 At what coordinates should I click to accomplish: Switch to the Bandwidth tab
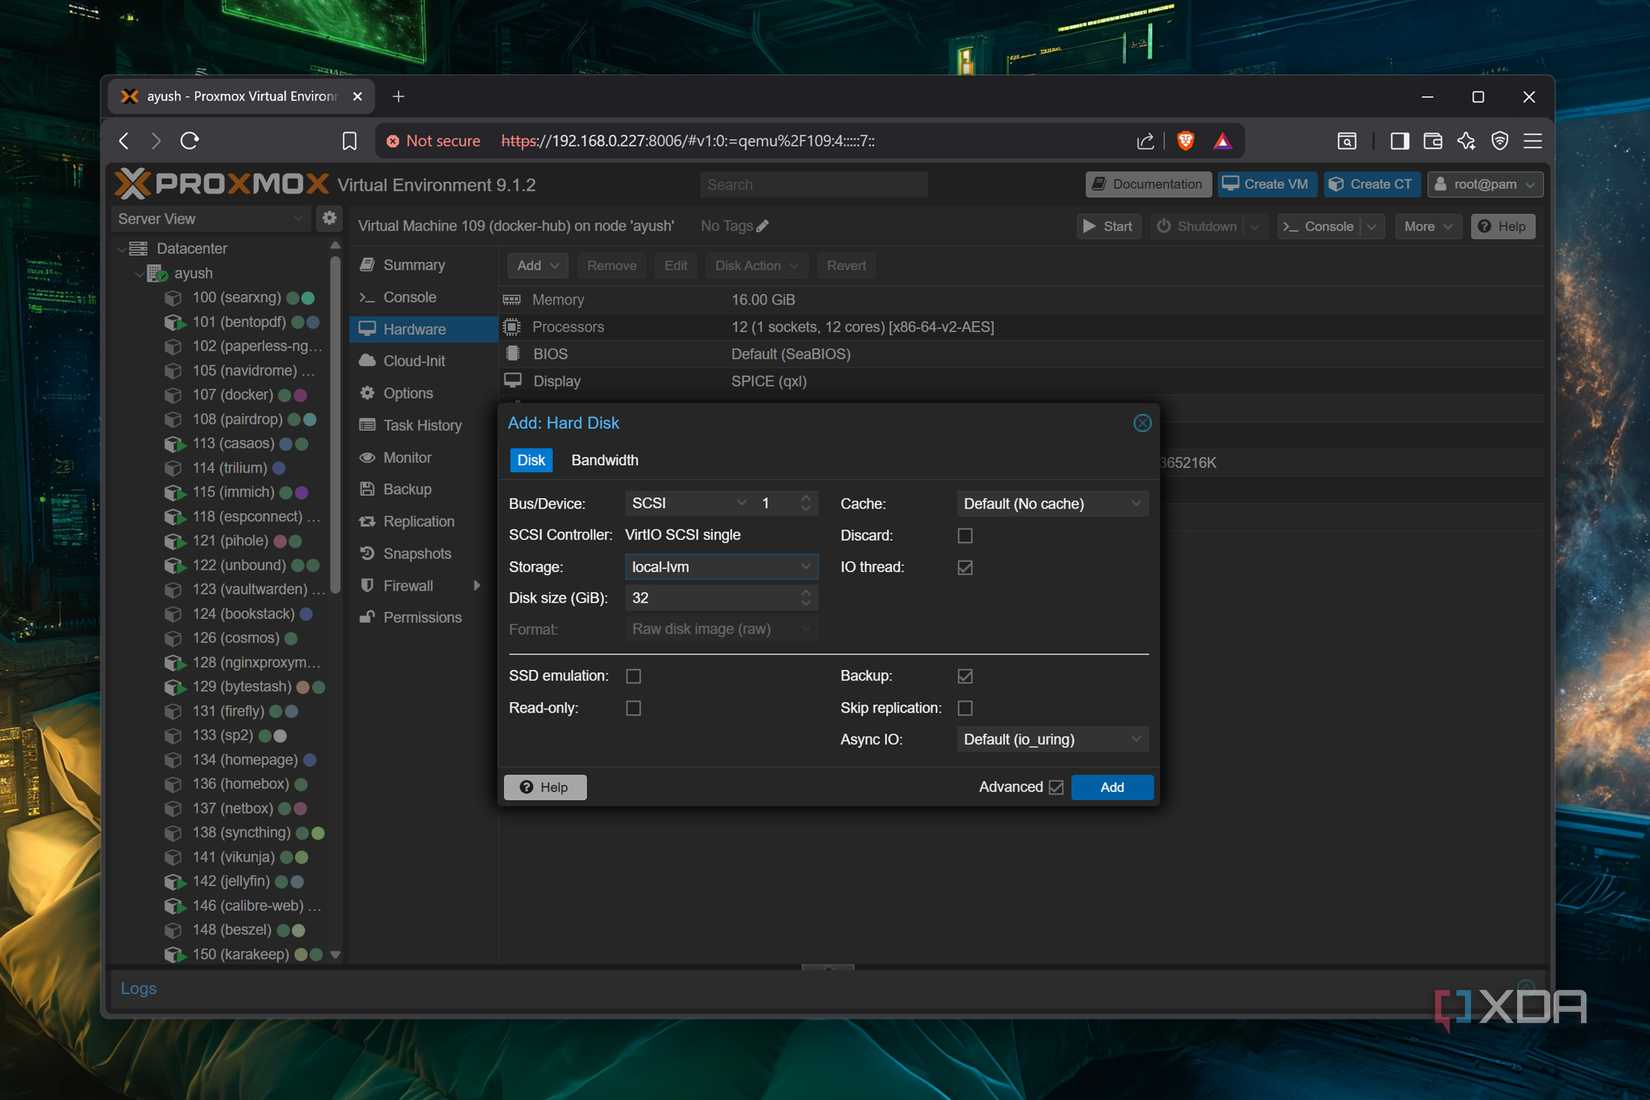[604, 460]
